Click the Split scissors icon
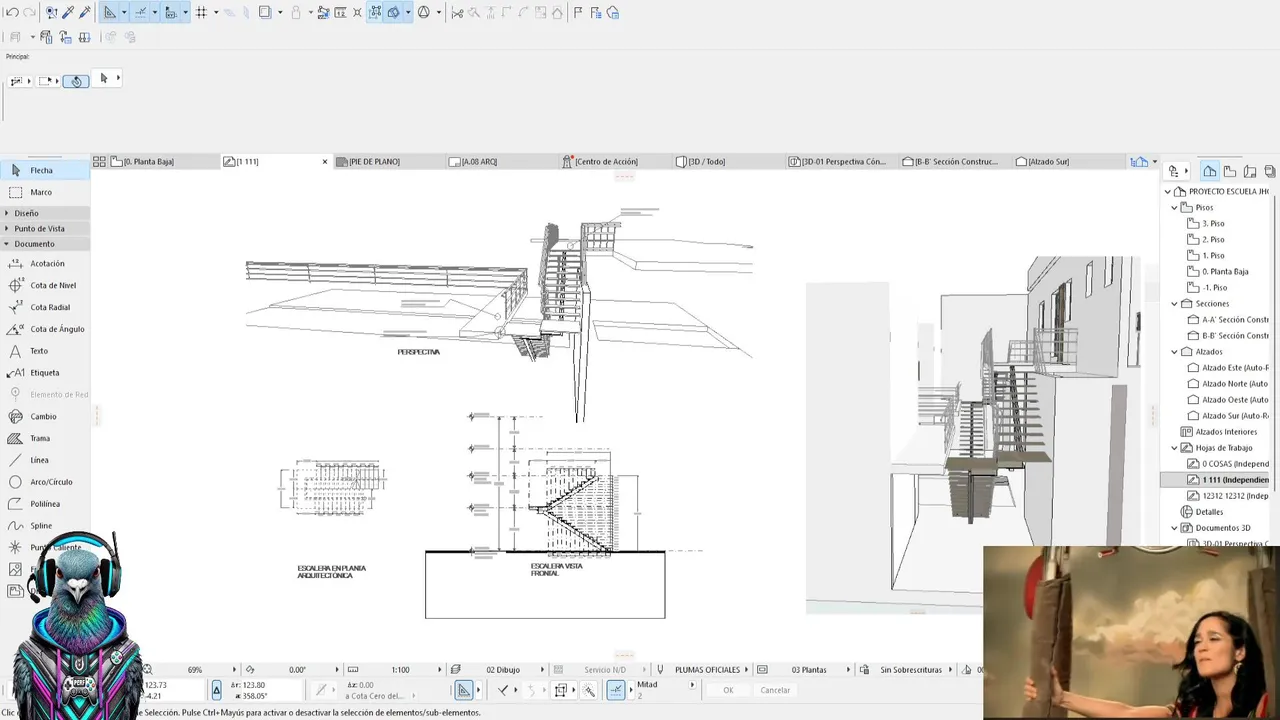Screen dimensions: 1280x720 click(x=457, y=13)
